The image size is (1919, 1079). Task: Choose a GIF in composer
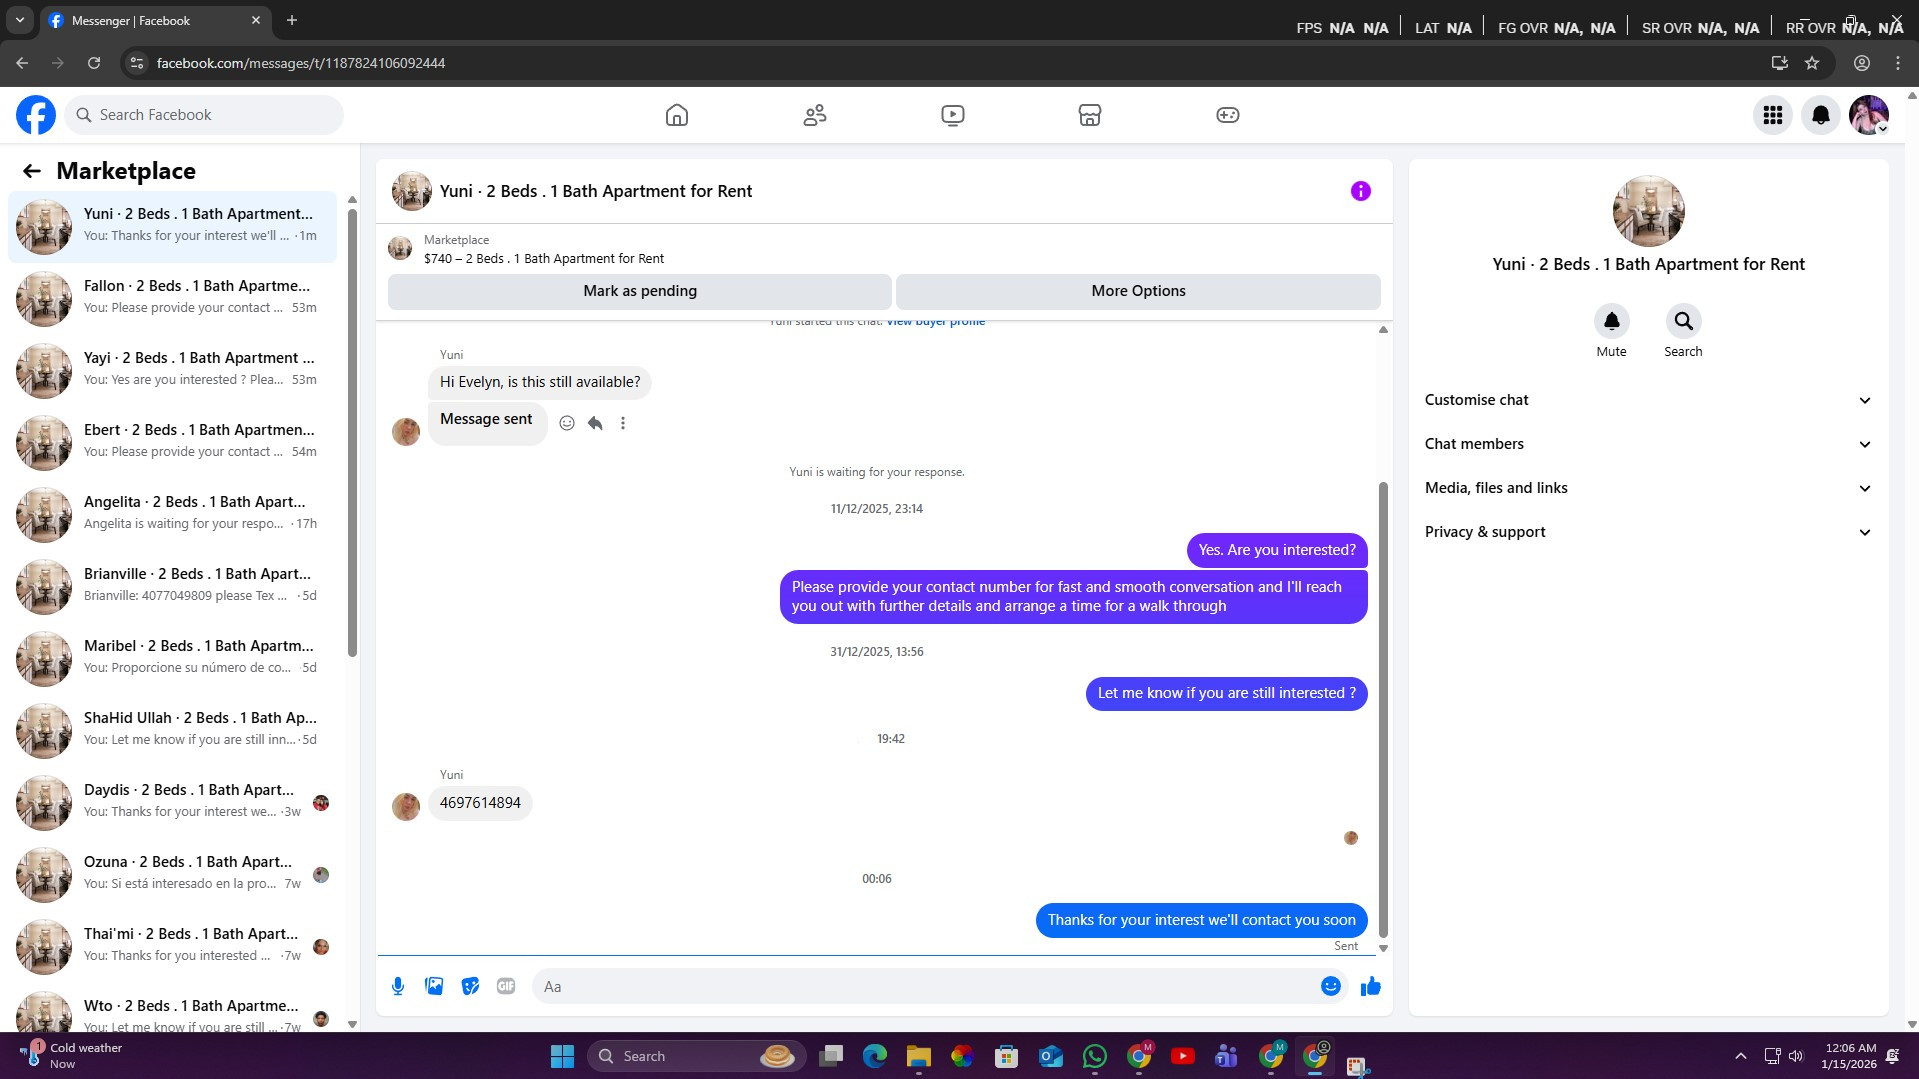point(506,986)
